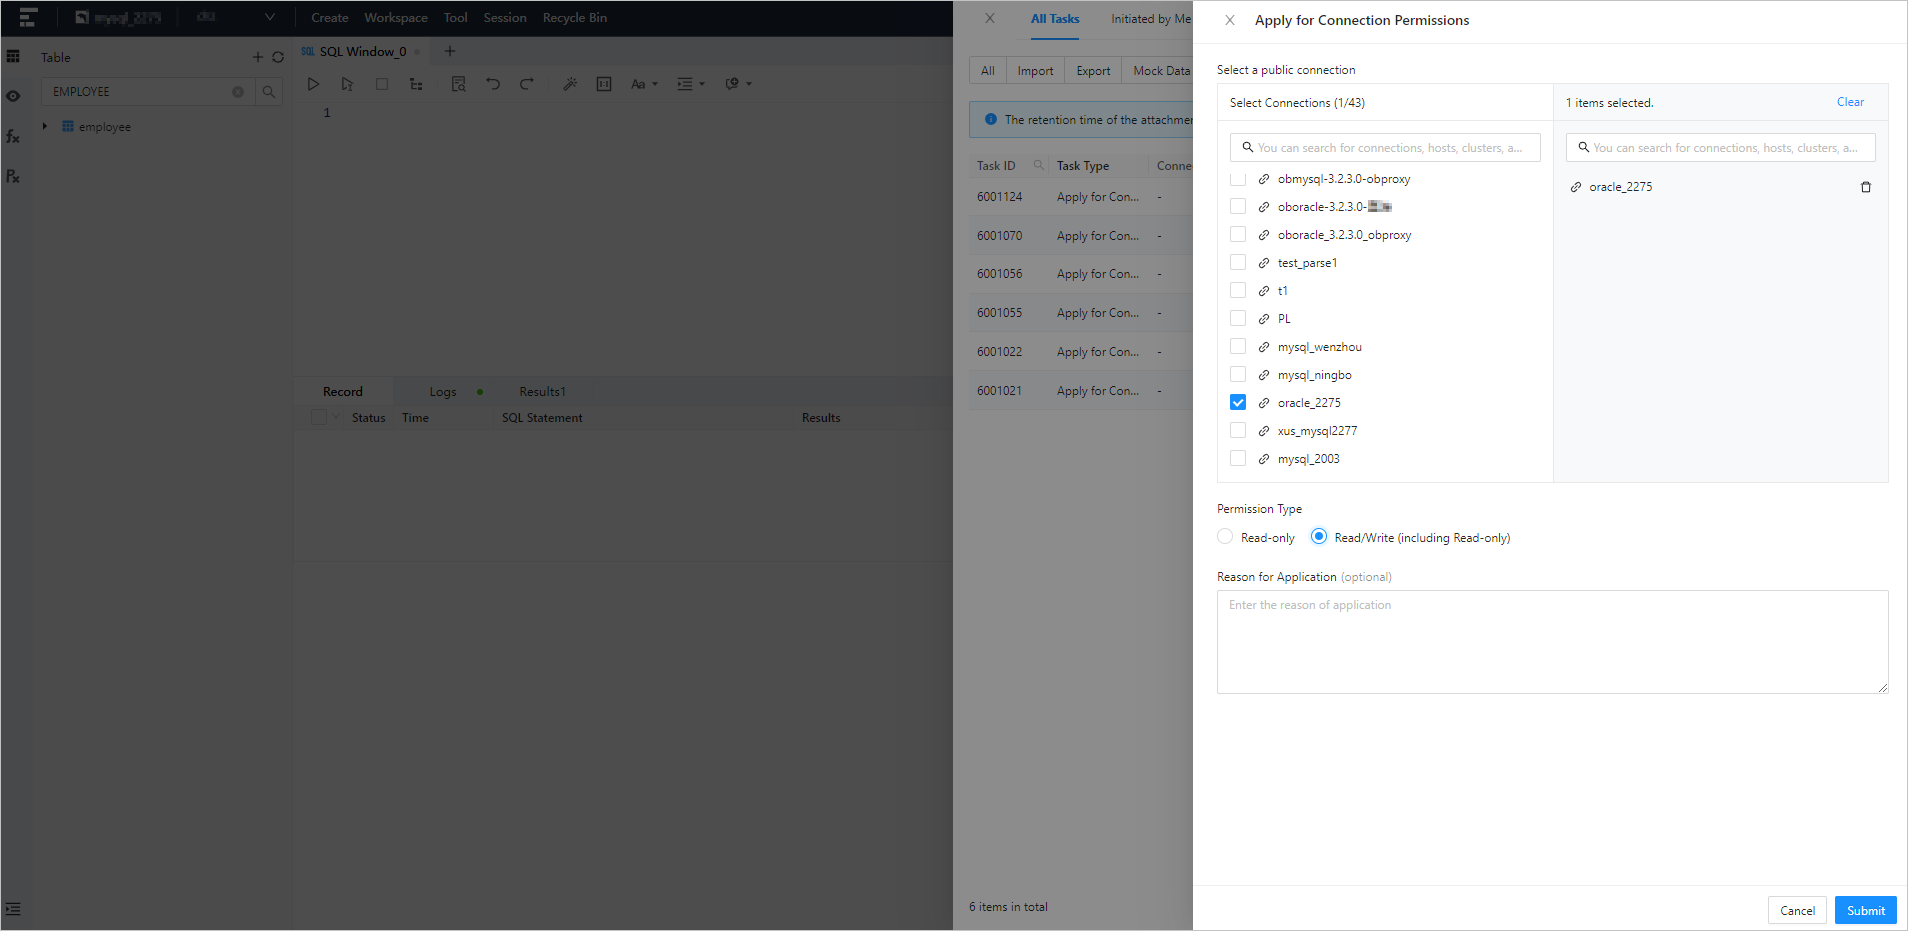Select the Stop execution icon

pyautogui.click(x=381, y=84)
